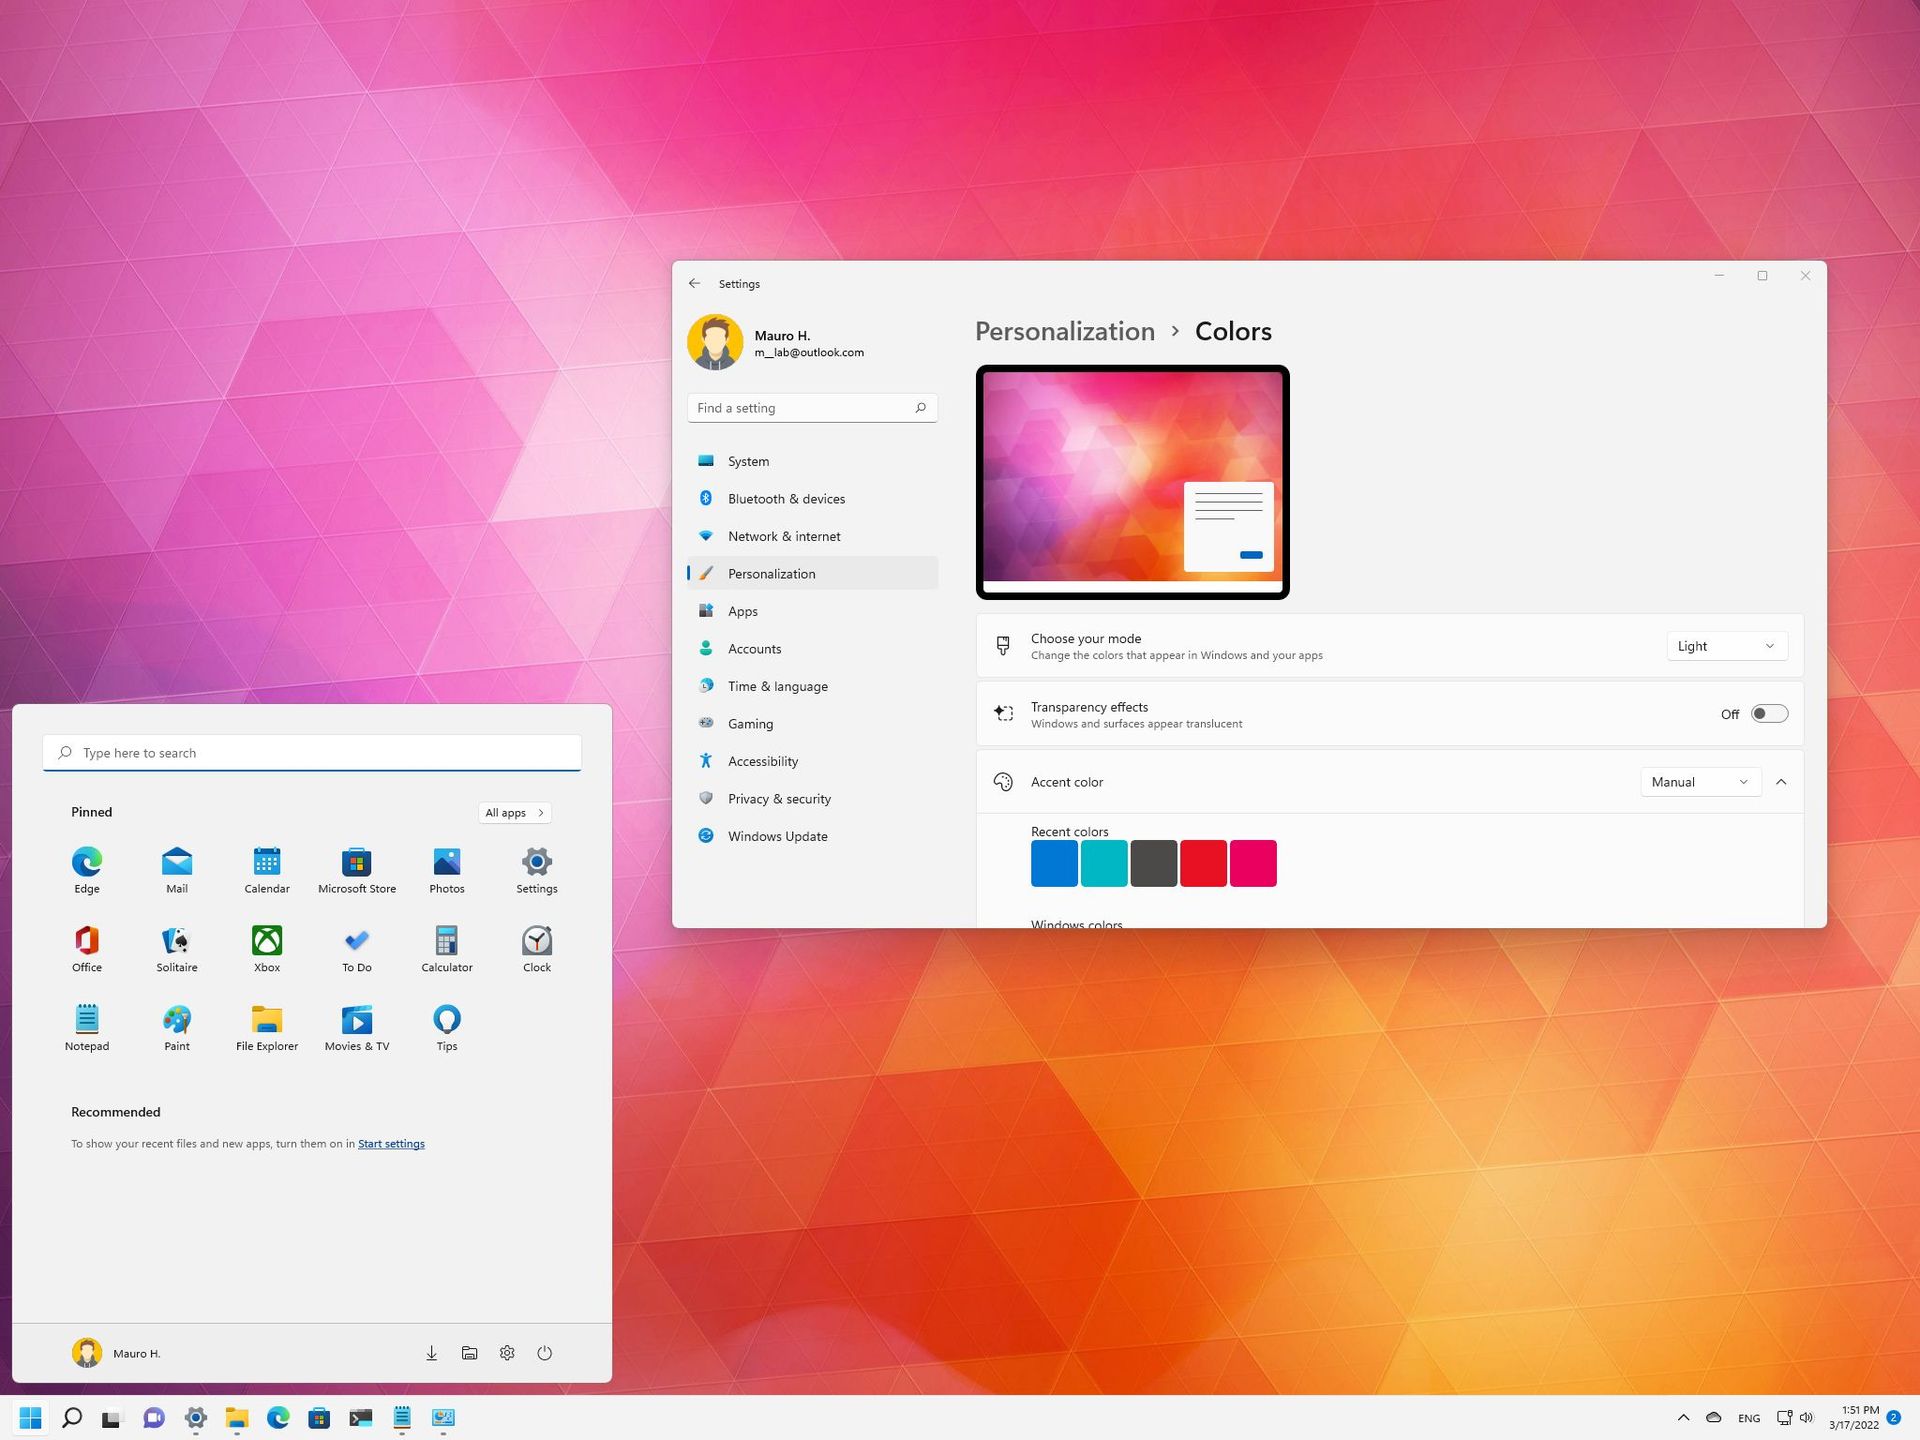Open the Power options in Start menu

544,1352
